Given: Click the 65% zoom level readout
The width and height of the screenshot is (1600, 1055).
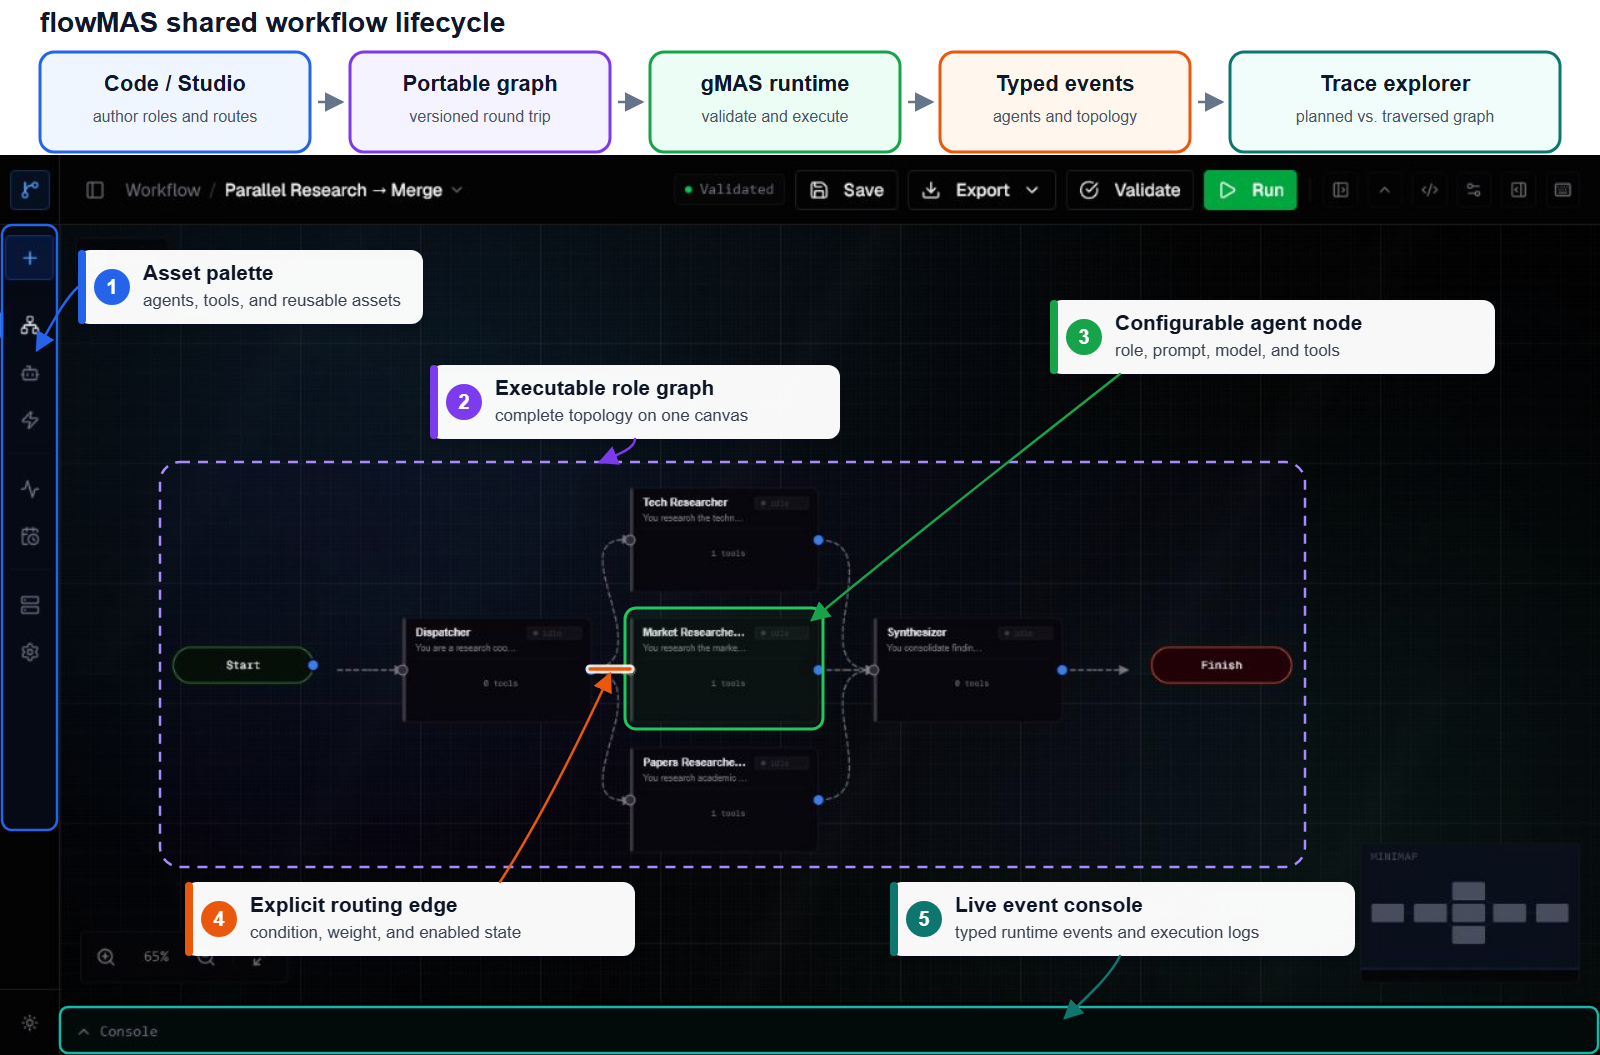Looking at the screenshot, I should 156,957.
